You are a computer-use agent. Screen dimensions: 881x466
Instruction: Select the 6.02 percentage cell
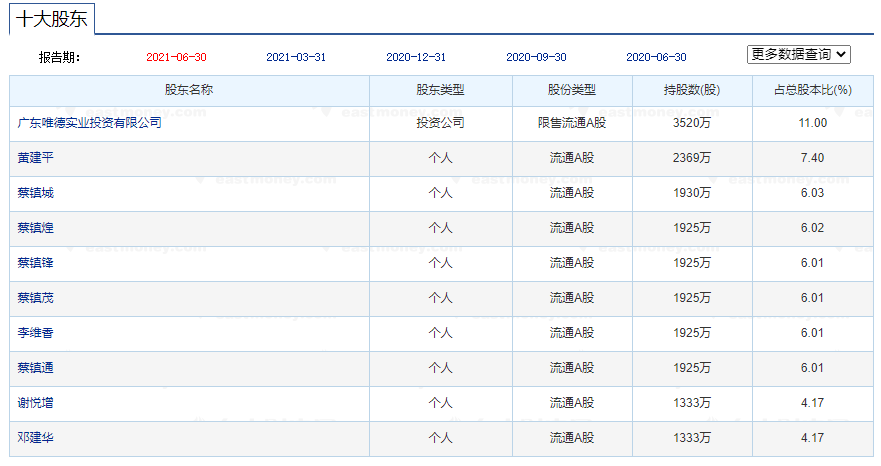[x=812, y=228]
